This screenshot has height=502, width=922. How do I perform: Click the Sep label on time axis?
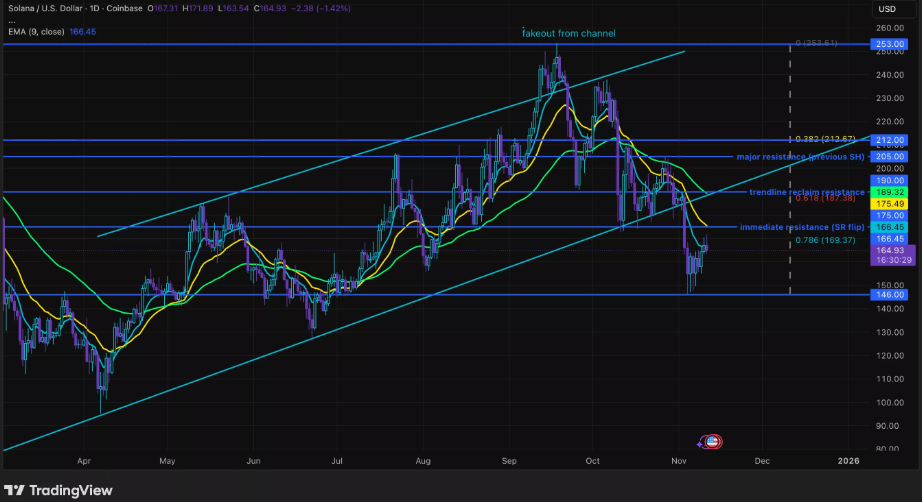(509, 461)
